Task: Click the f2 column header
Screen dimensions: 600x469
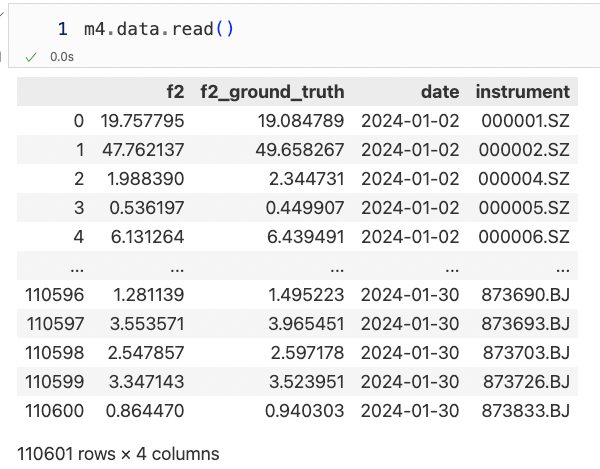Action: [x=175, y=92]
